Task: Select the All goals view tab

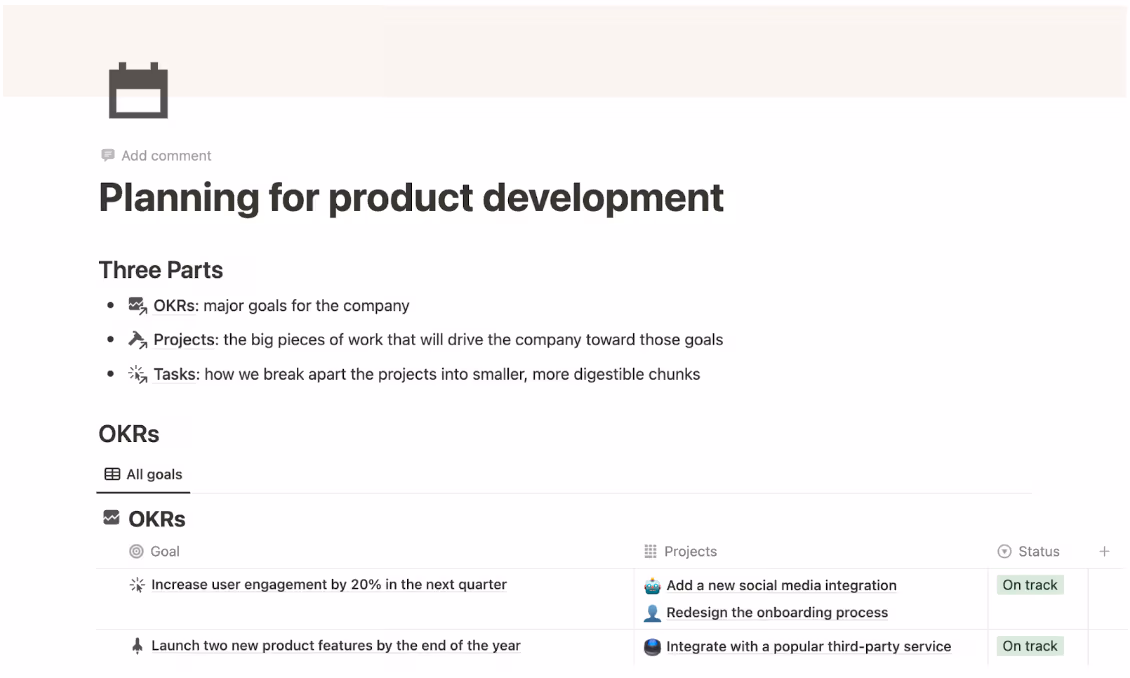Action: 143,474
